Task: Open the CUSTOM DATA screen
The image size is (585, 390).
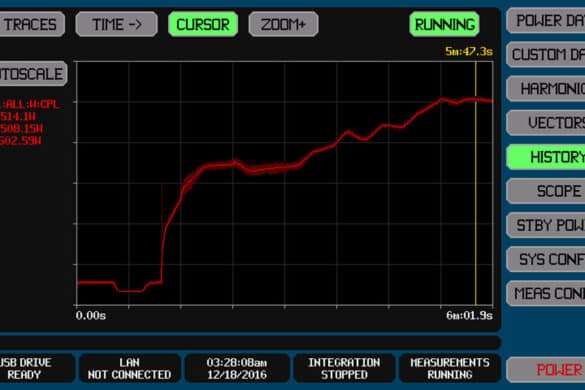Action: tap(546, 55)
